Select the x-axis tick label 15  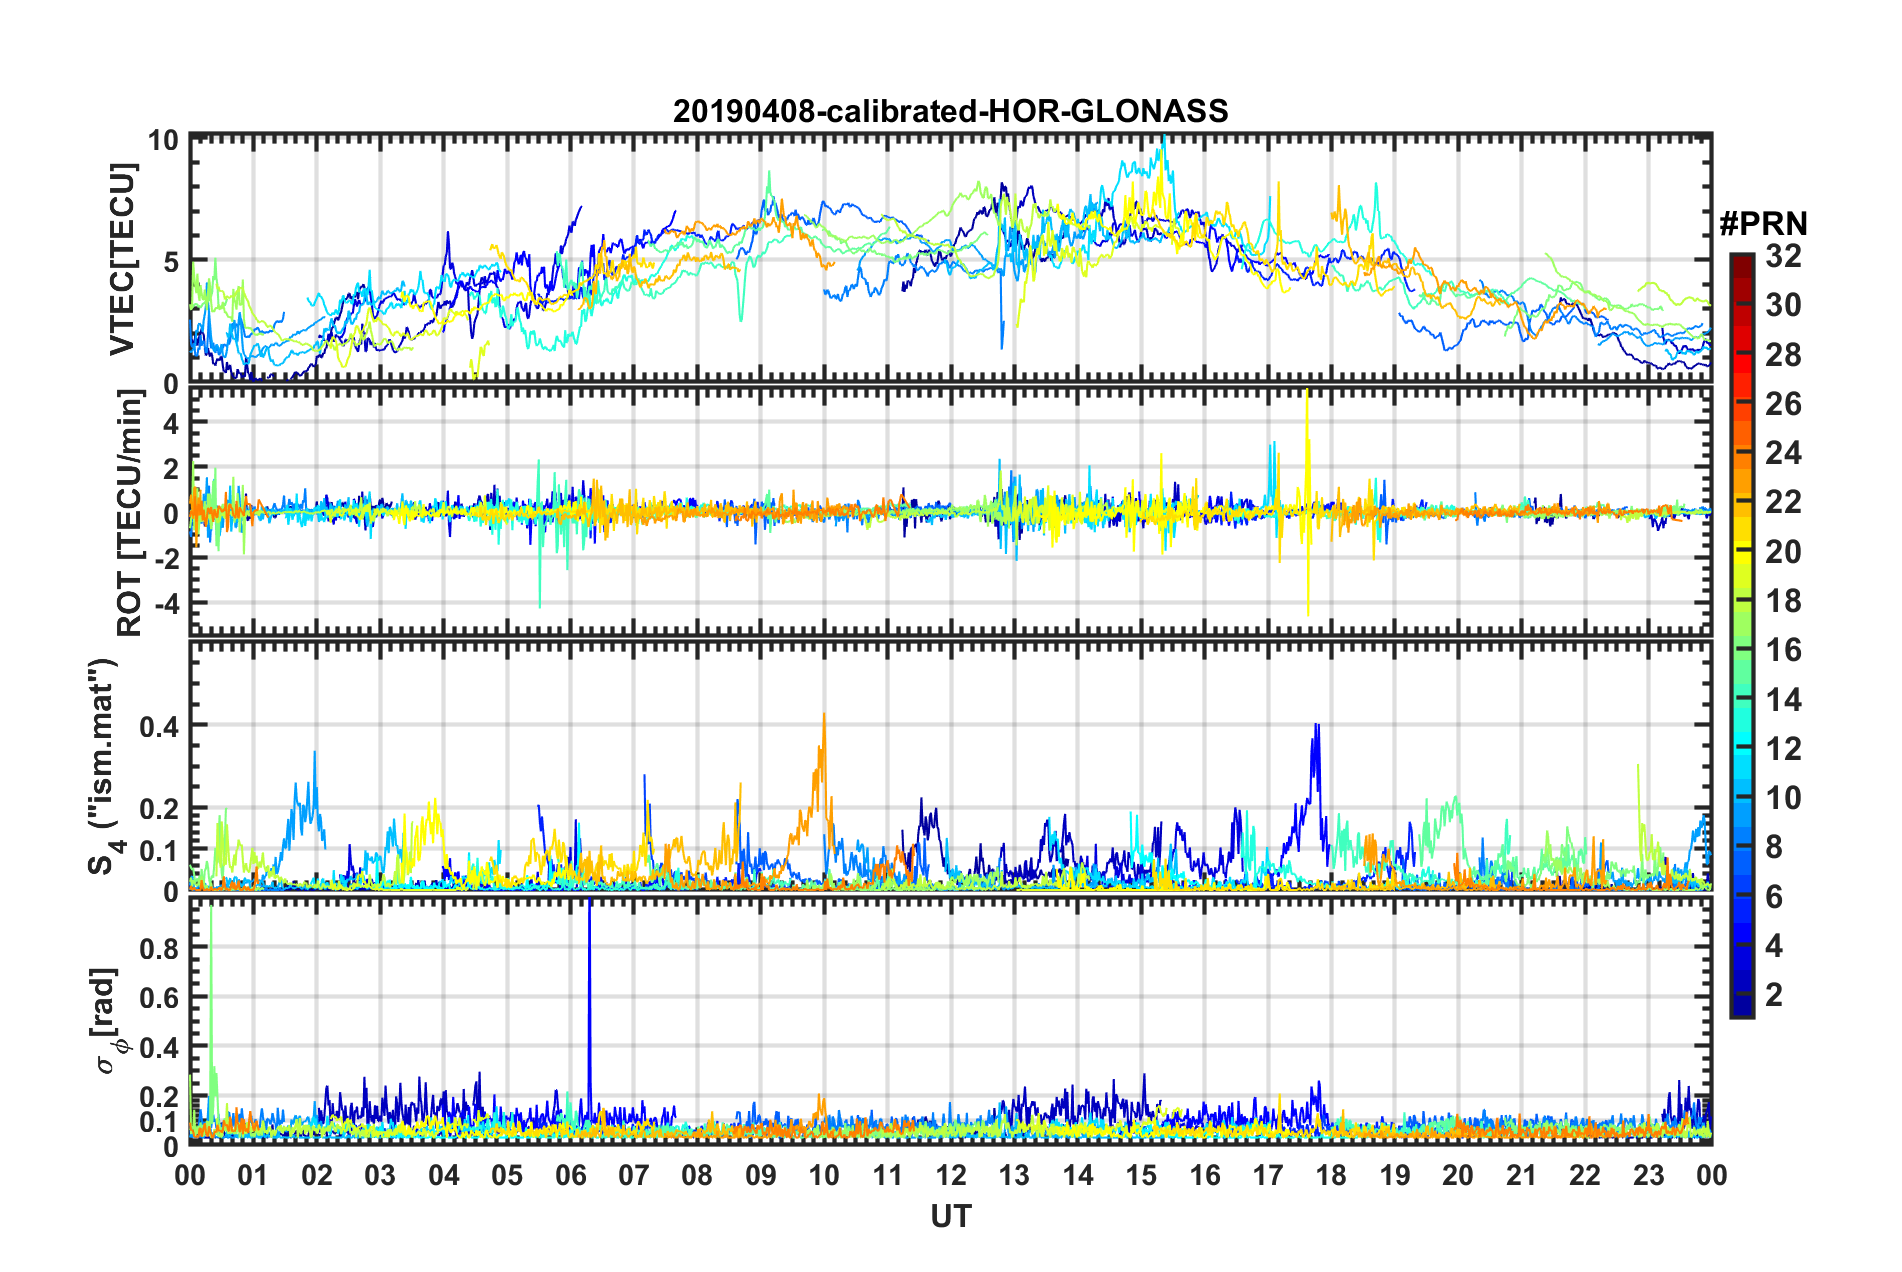[1141, 1175]
